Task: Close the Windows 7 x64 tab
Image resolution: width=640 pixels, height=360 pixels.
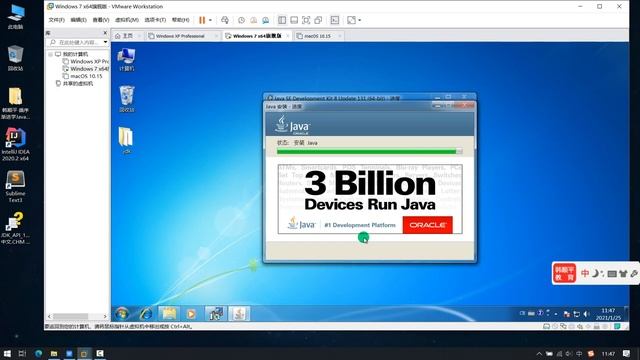Action: (288, 36)
